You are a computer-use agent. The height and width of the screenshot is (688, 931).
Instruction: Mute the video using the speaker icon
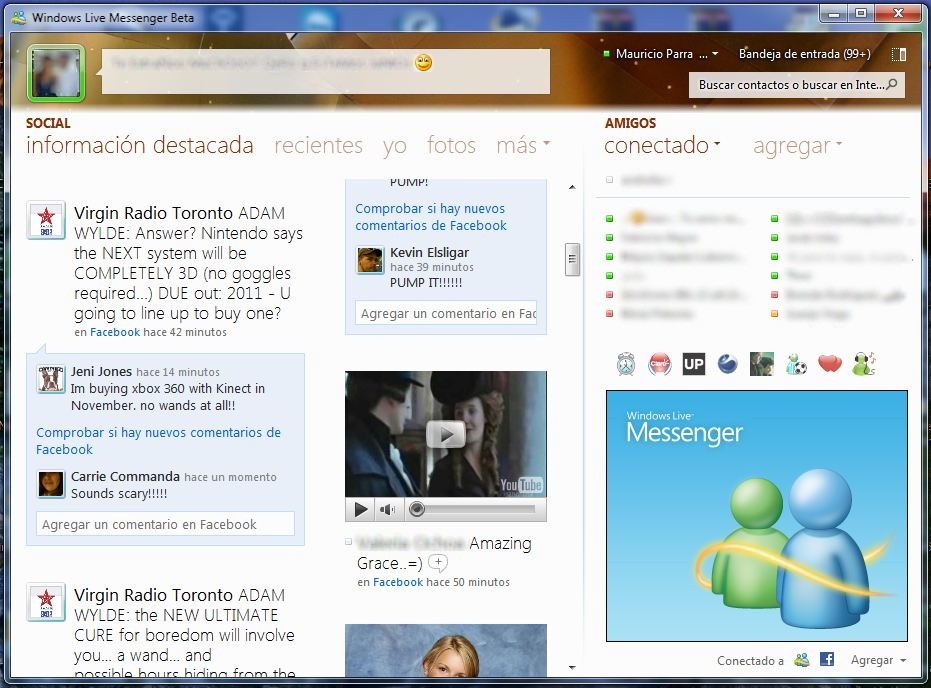387,510
